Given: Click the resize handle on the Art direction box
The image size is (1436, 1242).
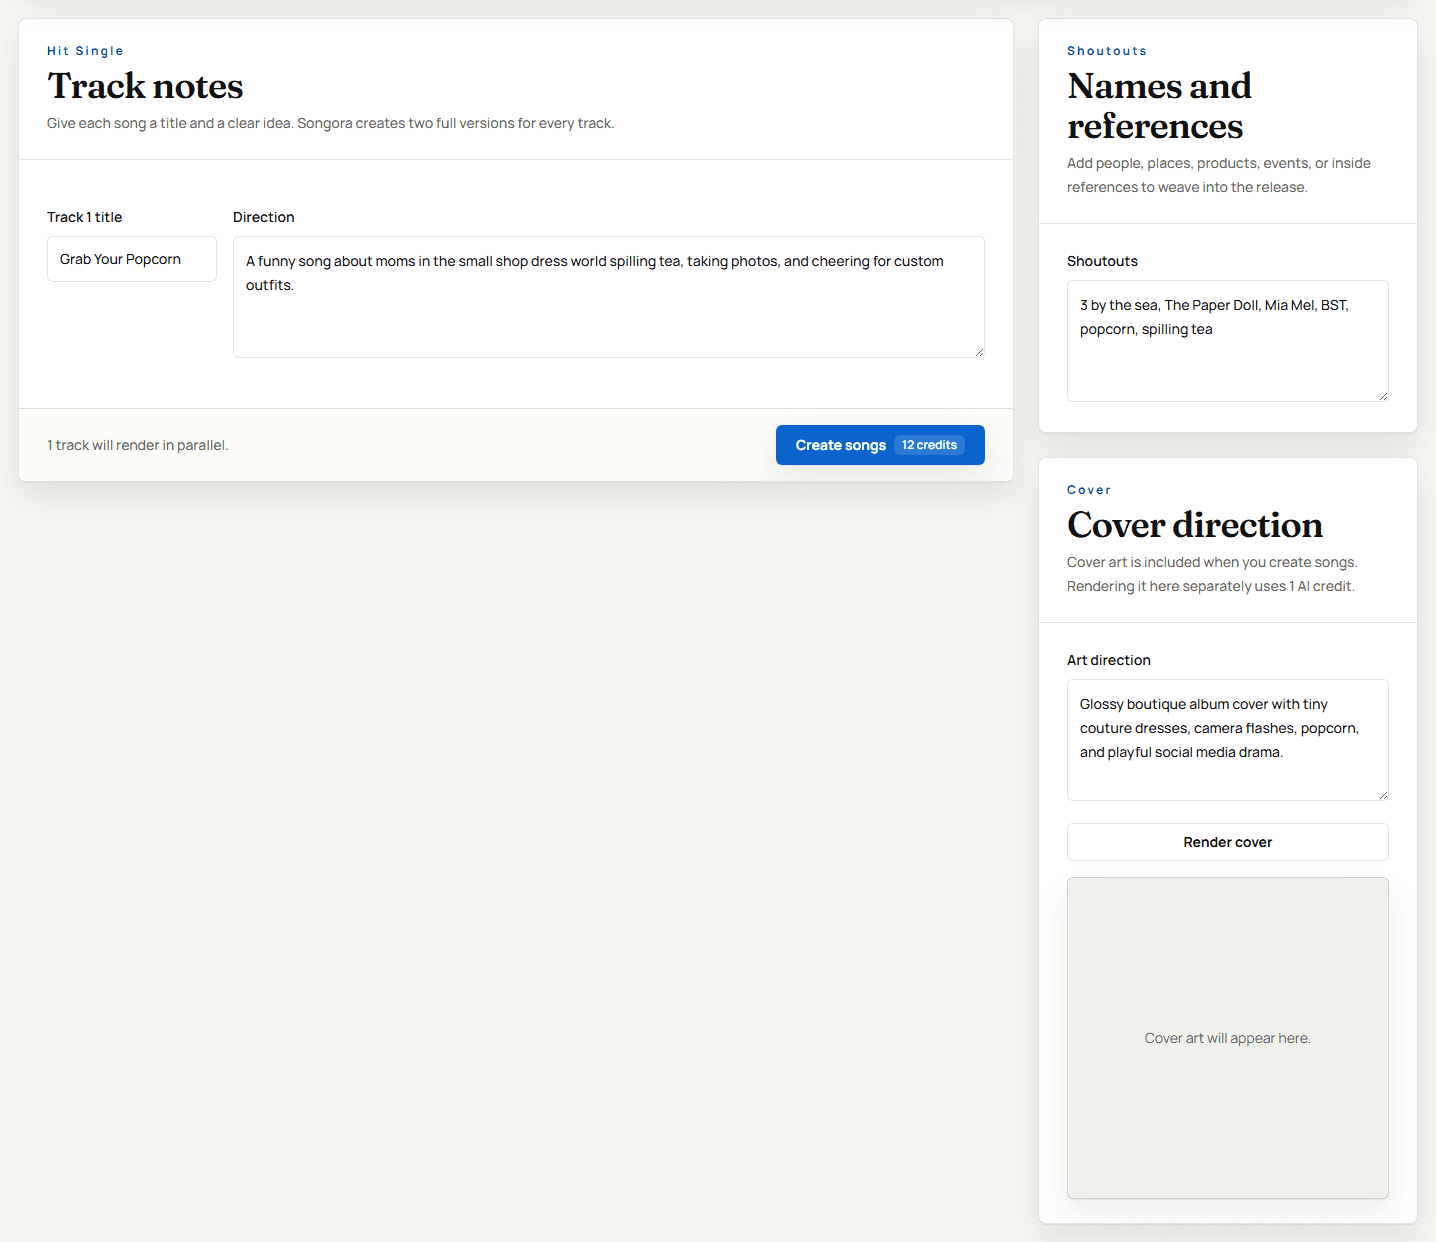Looking at the screenshot, I should click(x=1383, y=794).
